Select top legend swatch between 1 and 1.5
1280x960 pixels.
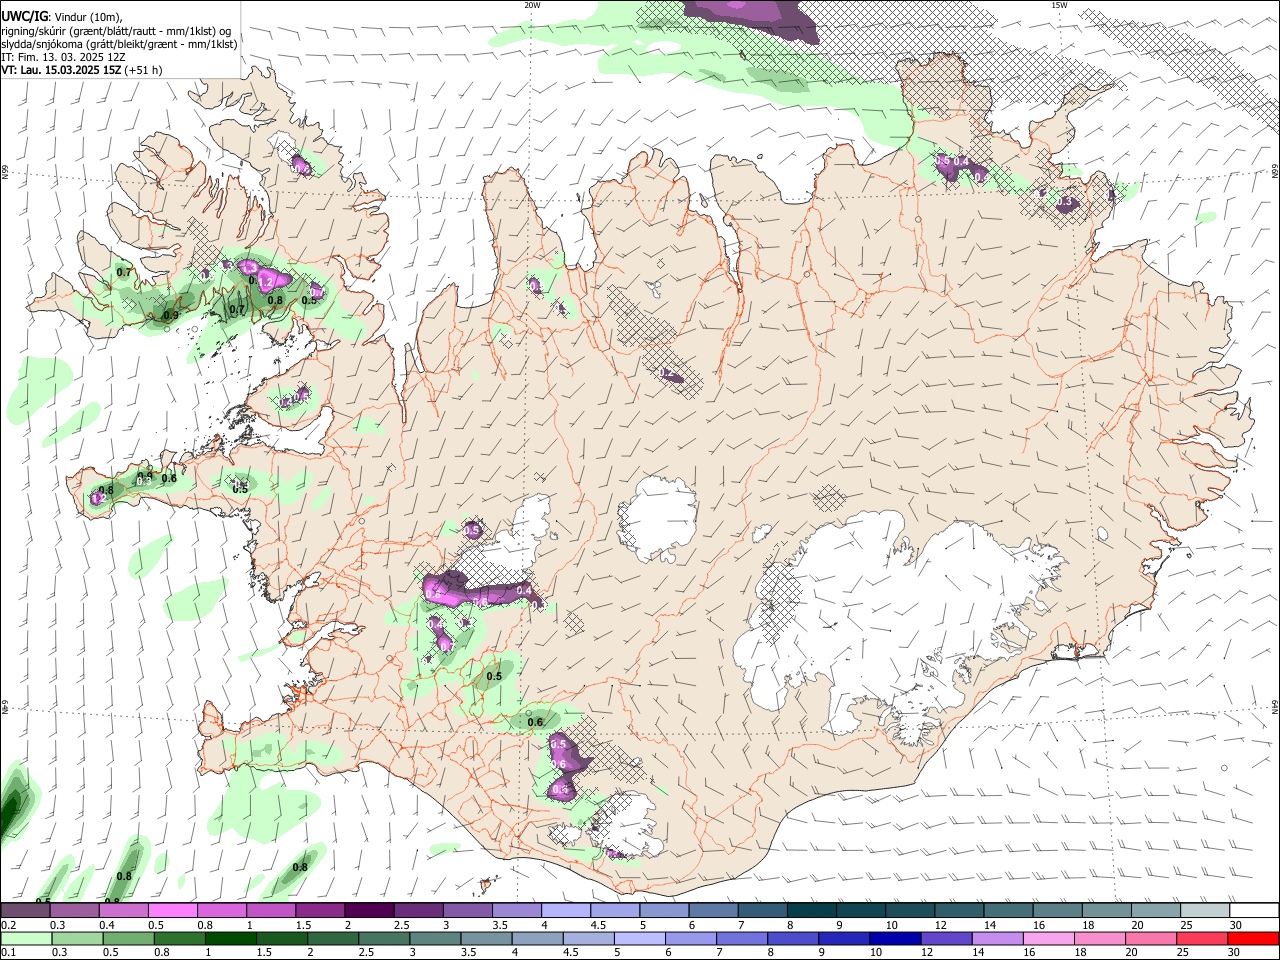270,910
